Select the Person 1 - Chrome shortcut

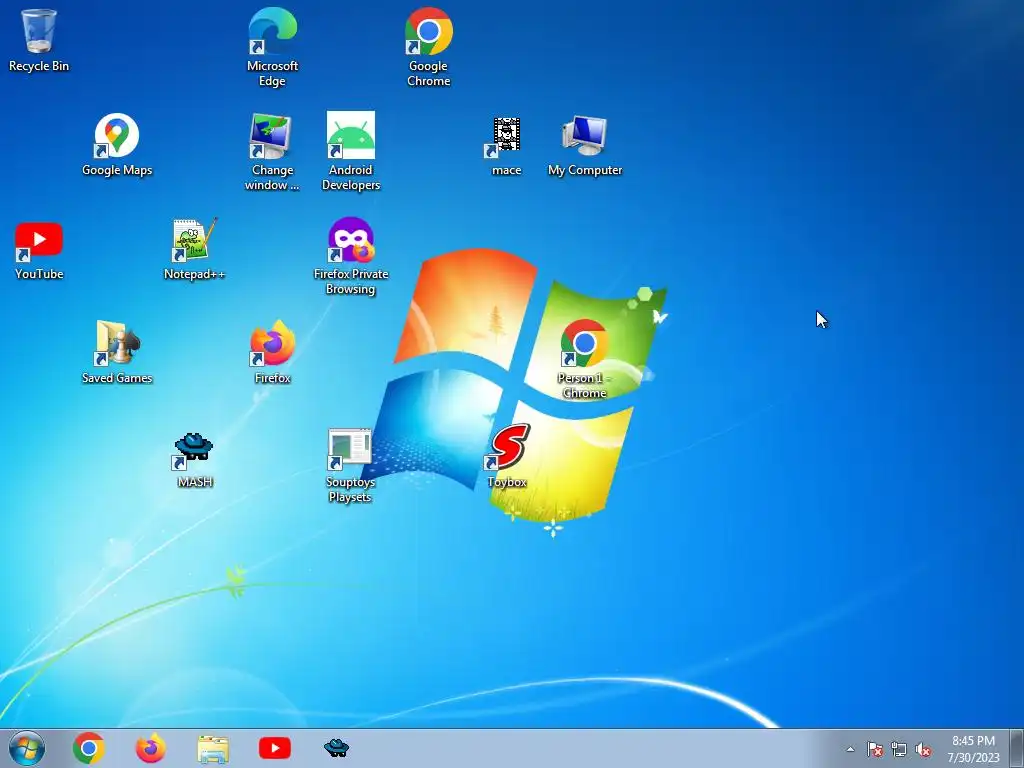[583, 359]
